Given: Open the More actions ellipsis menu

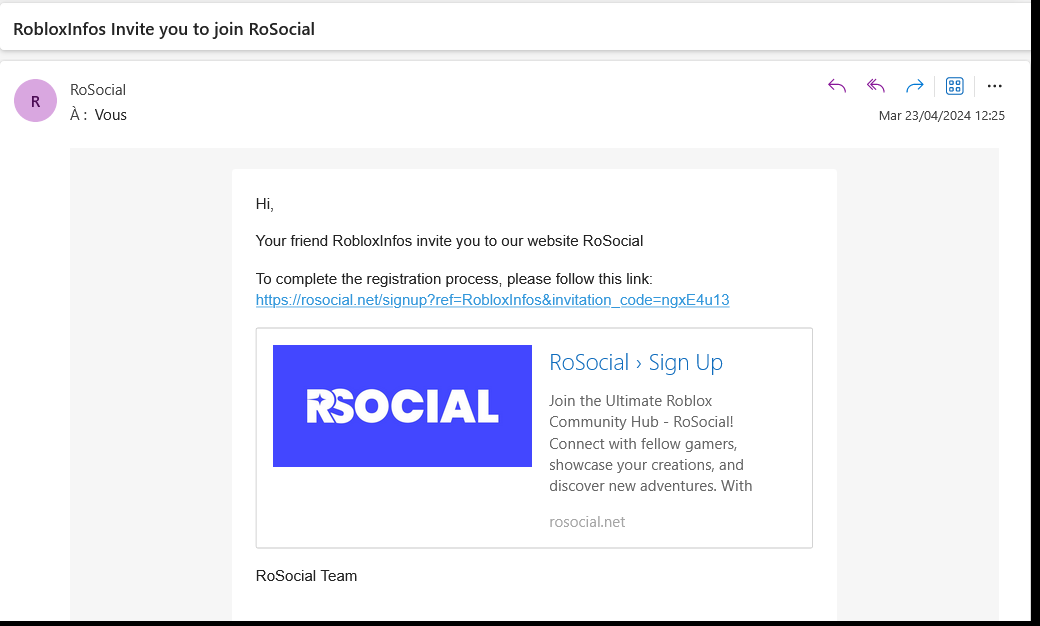Looking at the screenshot, I should pos(994,86).
